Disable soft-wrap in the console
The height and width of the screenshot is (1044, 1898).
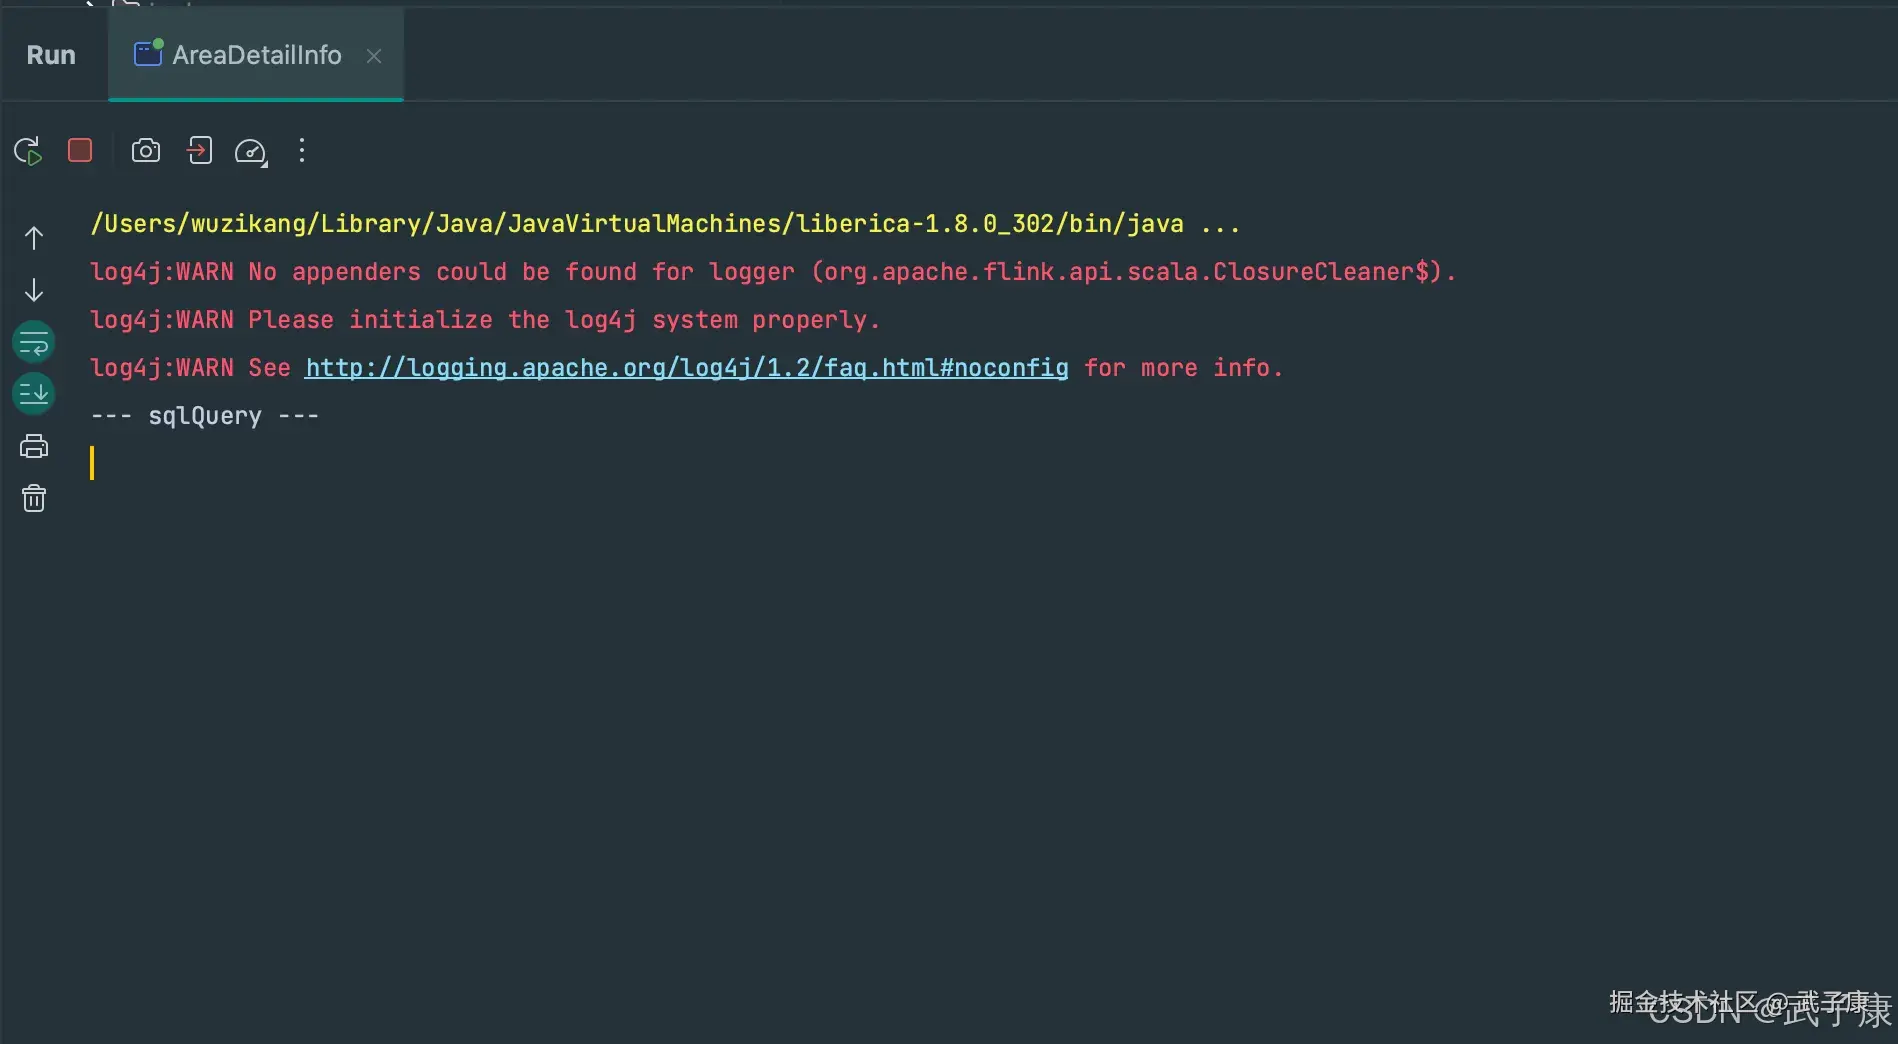[x=33, y=342]
